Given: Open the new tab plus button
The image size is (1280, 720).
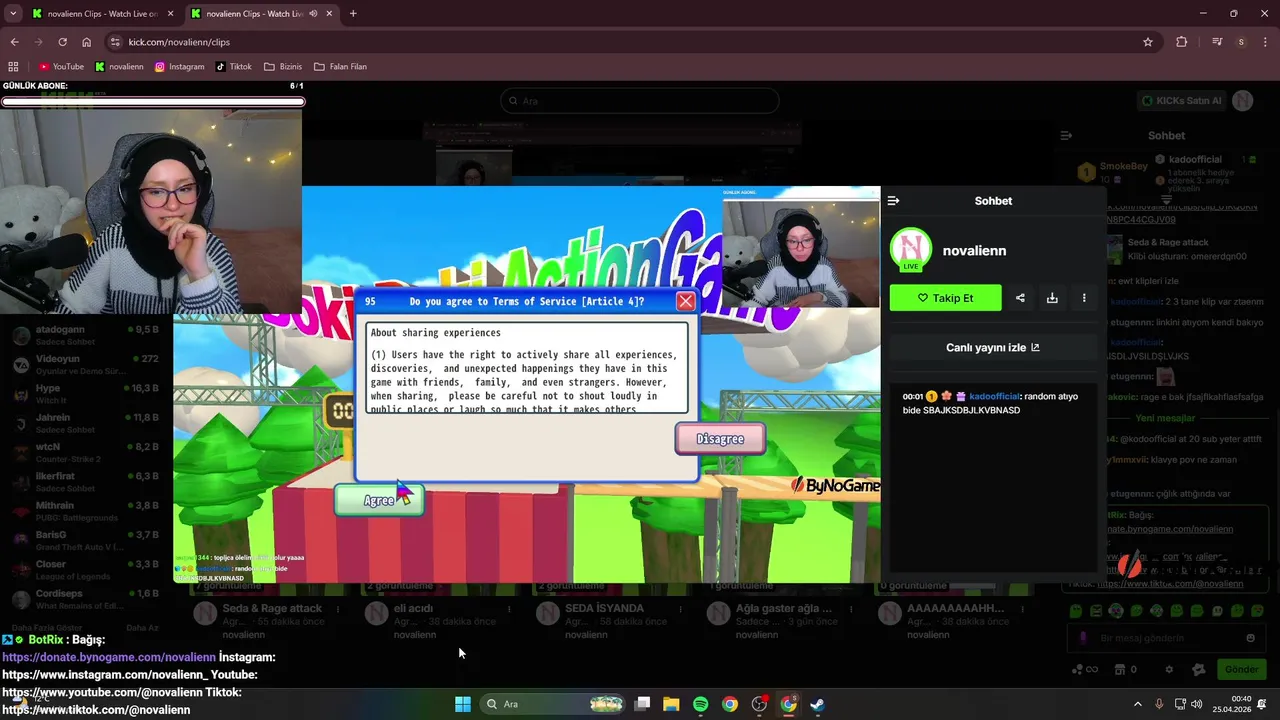Looking at the screenshot, I should tap(353, 14).
